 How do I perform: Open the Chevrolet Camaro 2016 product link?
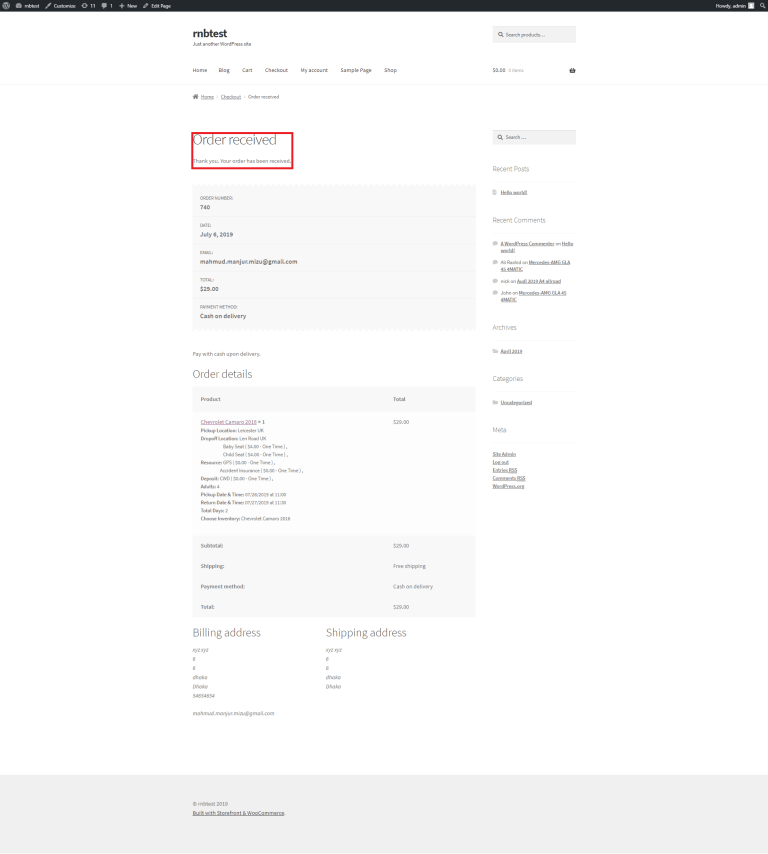pos(228,422)
